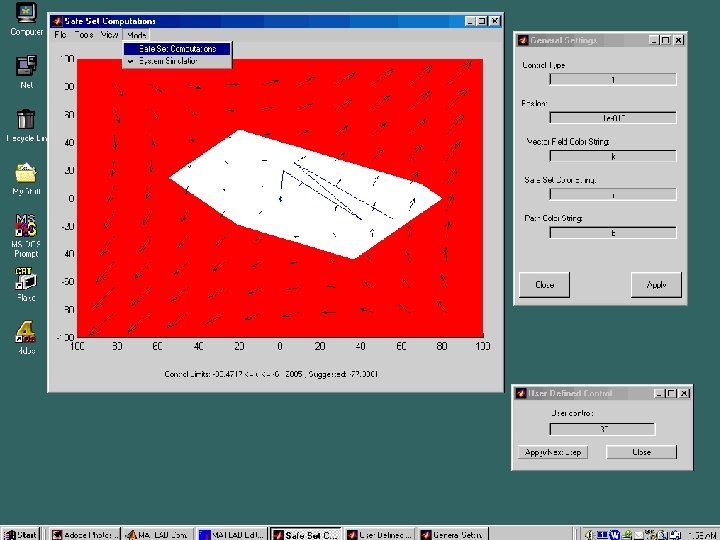This screenshot has height=540, width=720.
Task: Choose Safe Set Computations in Mode menu
Action: pyautogui.click(x=177, y=49)
